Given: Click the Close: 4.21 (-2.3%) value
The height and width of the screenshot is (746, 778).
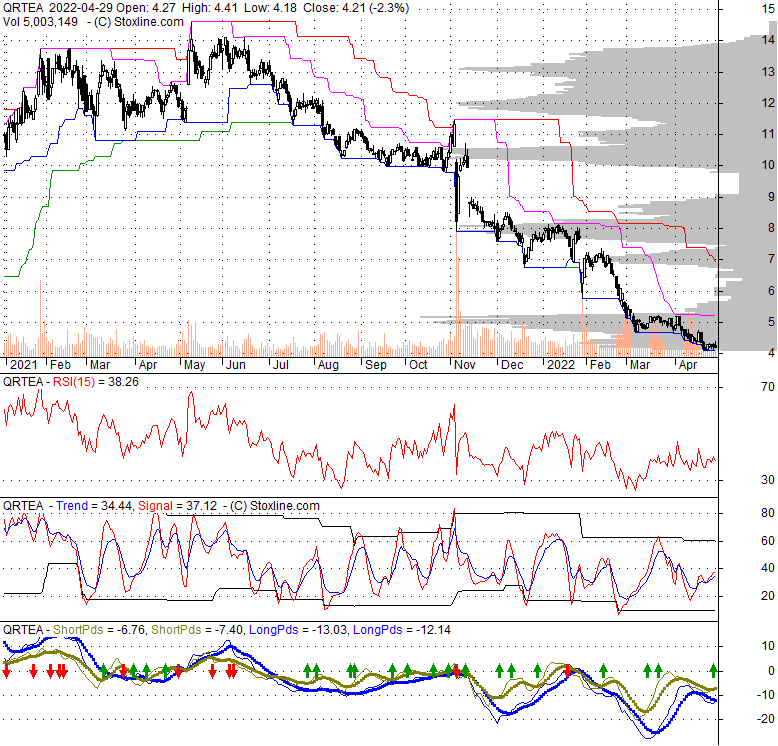Looking at the screenshot, I should tap(356, 8).
